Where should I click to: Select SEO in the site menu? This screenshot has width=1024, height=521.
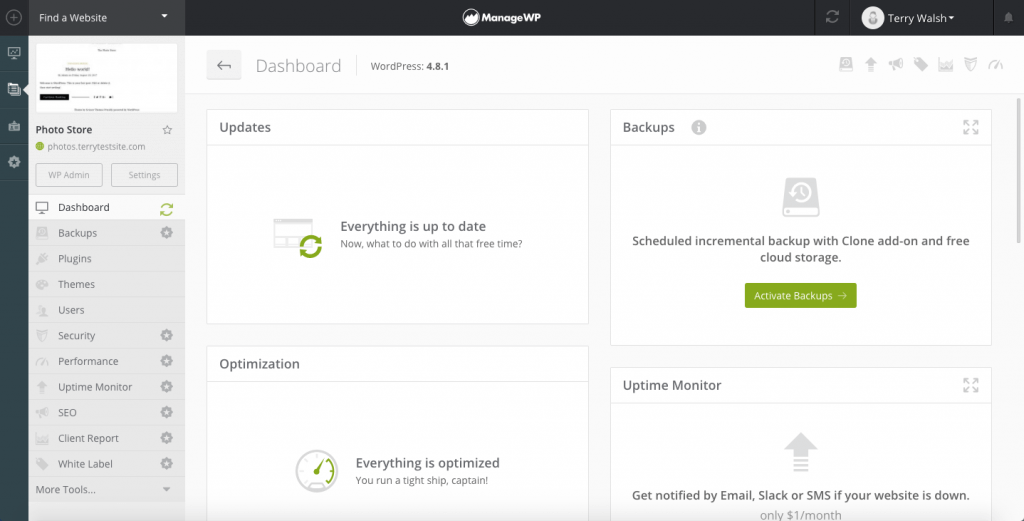106,413
